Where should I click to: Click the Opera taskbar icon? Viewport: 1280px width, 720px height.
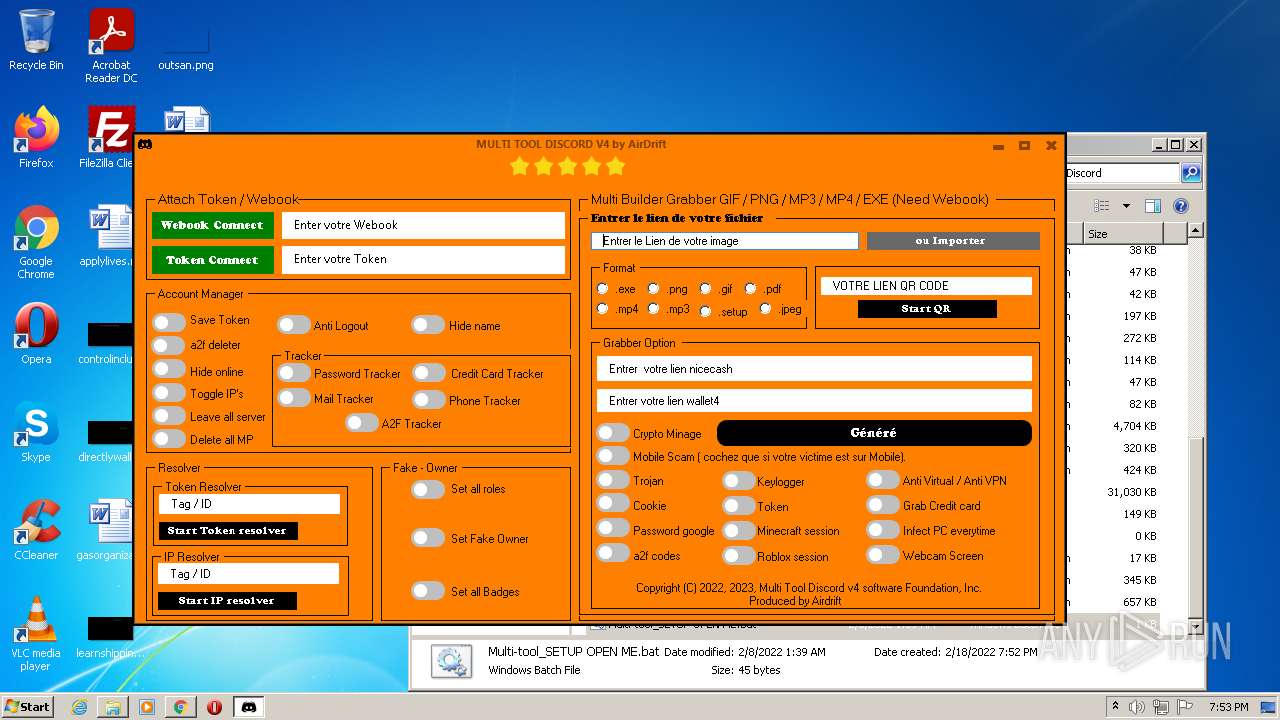(x=214, y=707)
